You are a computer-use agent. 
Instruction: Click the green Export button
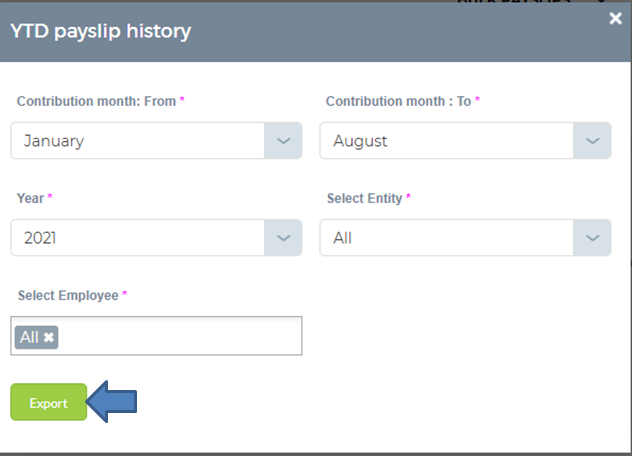tap(49, 402)
